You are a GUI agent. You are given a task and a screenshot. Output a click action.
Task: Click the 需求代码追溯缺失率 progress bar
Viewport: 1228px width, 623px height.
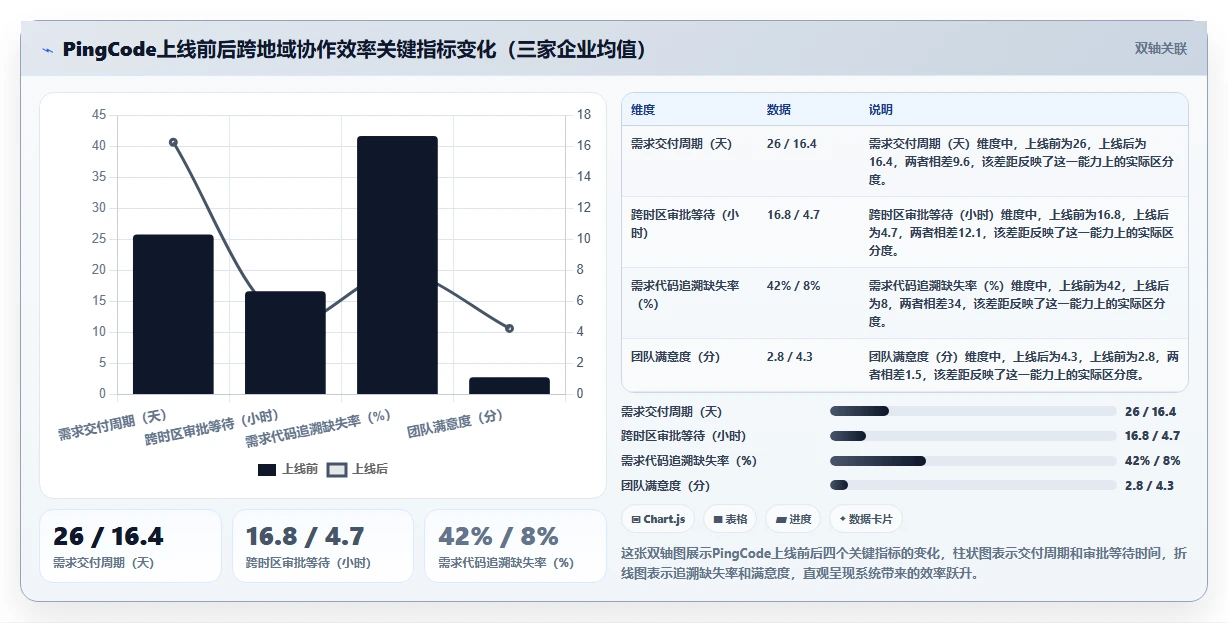pyautogui.click(x=973, y=460)
